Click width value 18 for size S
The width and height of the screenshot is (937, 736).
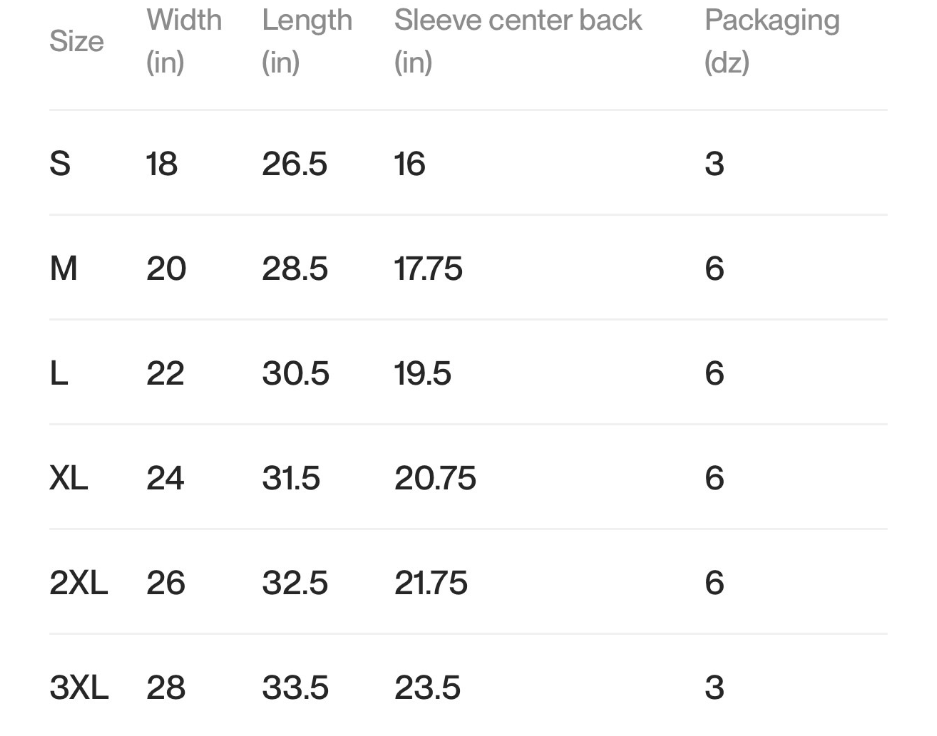point(162,164)
